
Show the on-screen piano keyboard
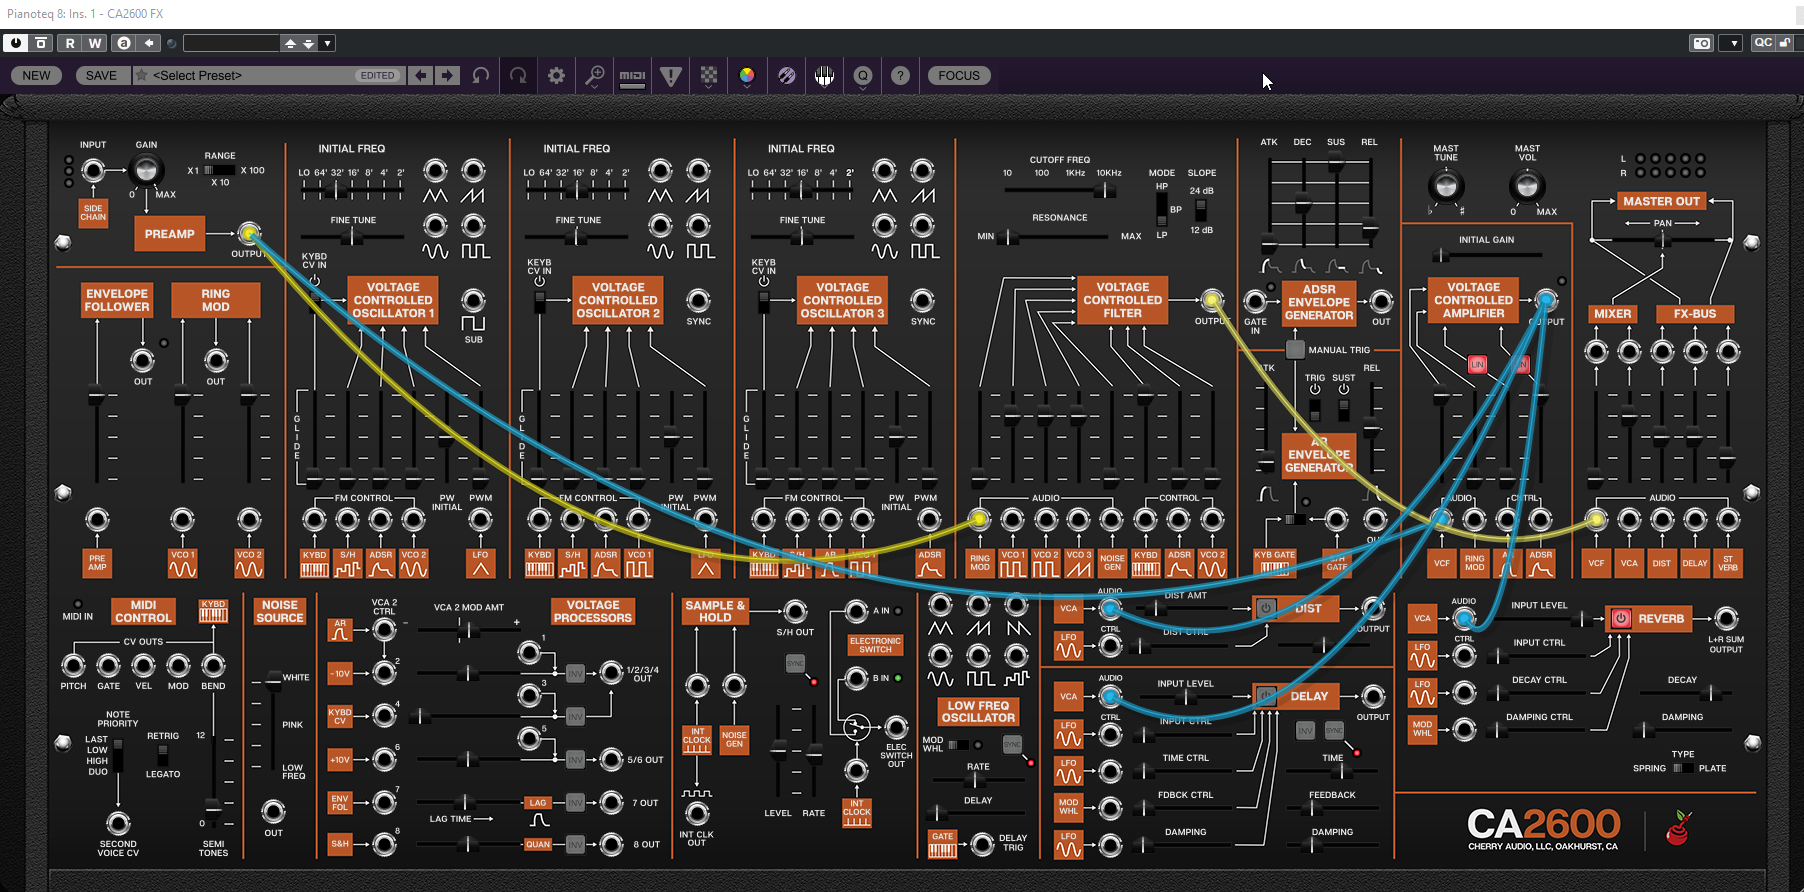[824, 76]
